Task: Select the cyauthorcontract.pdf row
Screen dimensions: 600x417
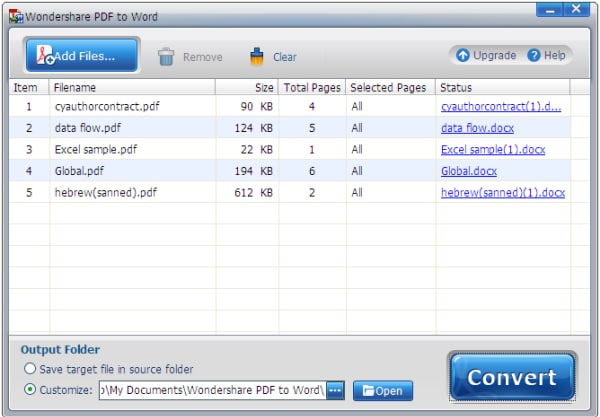Action: [x=290, y=106]
